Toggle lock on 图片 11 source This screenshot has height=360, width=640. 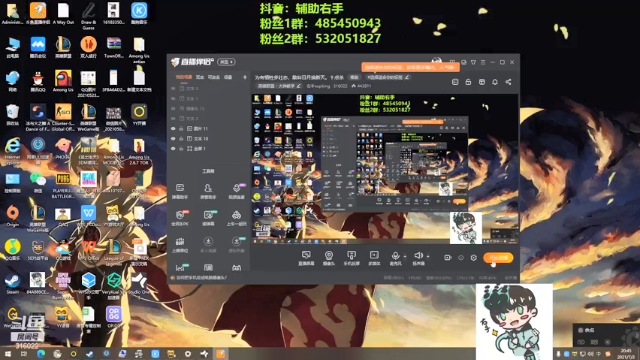pyautogui.click(x=181, y=129)
